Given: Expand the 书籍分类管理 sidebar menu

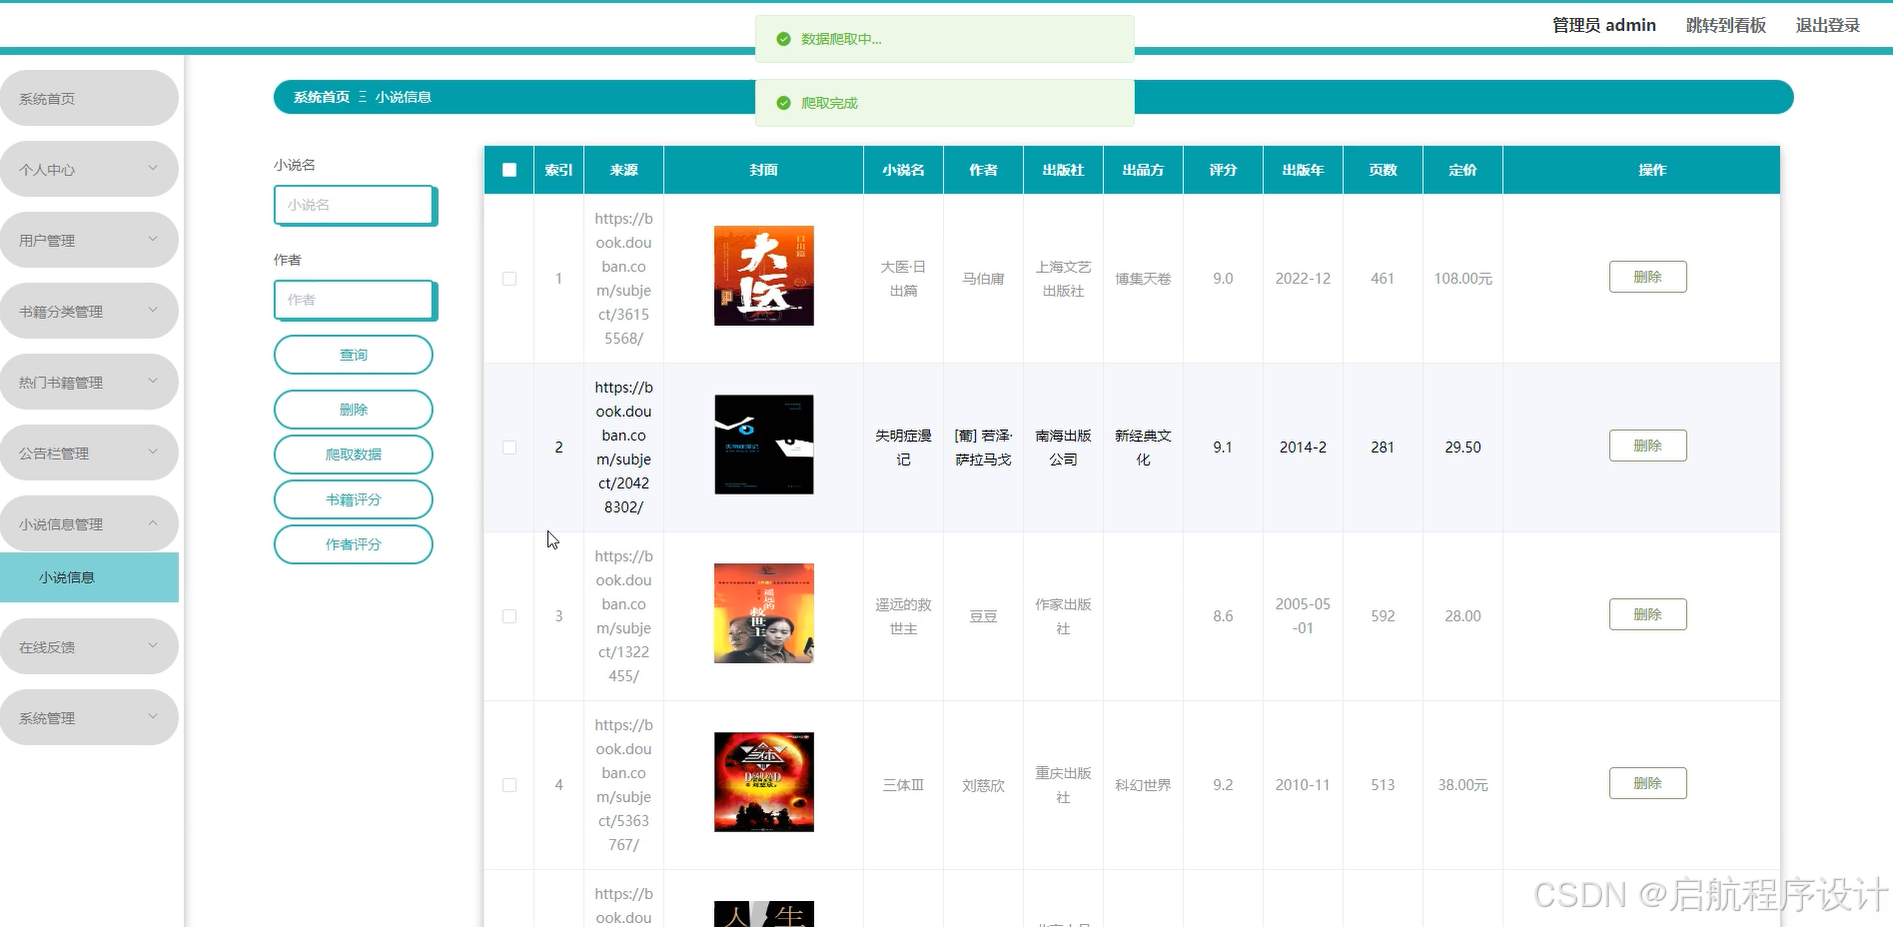Looking at the screenshot, I should click(x=89, y=311).
